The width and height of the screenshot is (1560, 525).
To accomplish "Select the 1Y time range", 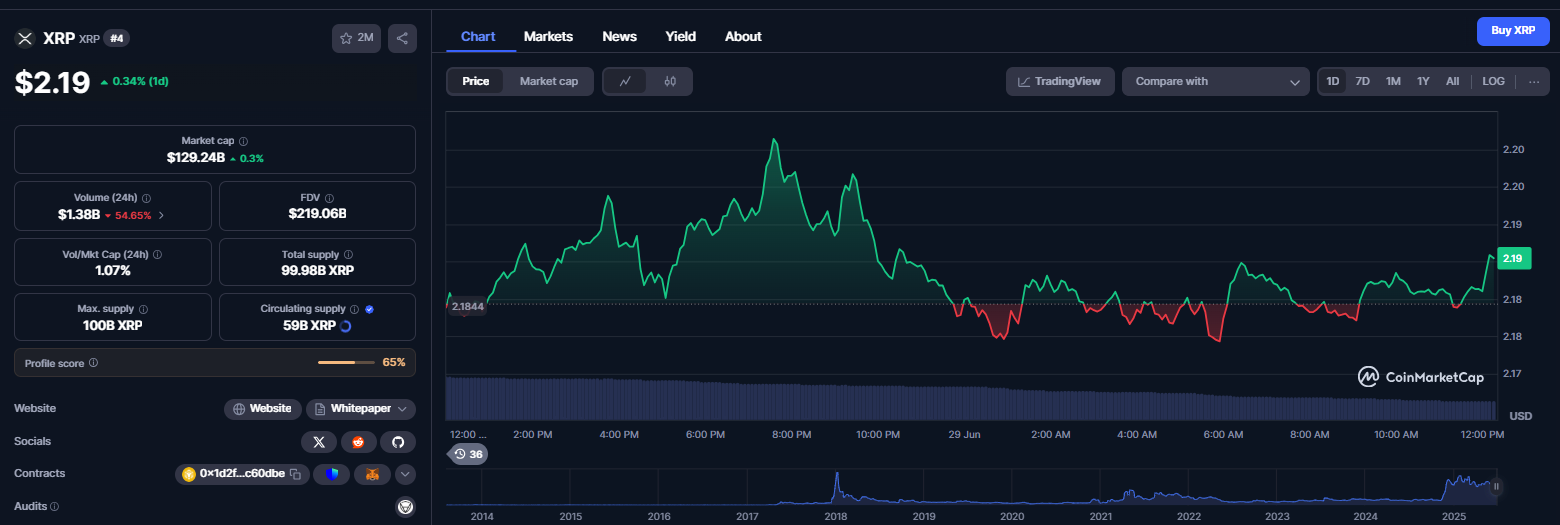I will pyautogui.click(x=1423, y=81).
